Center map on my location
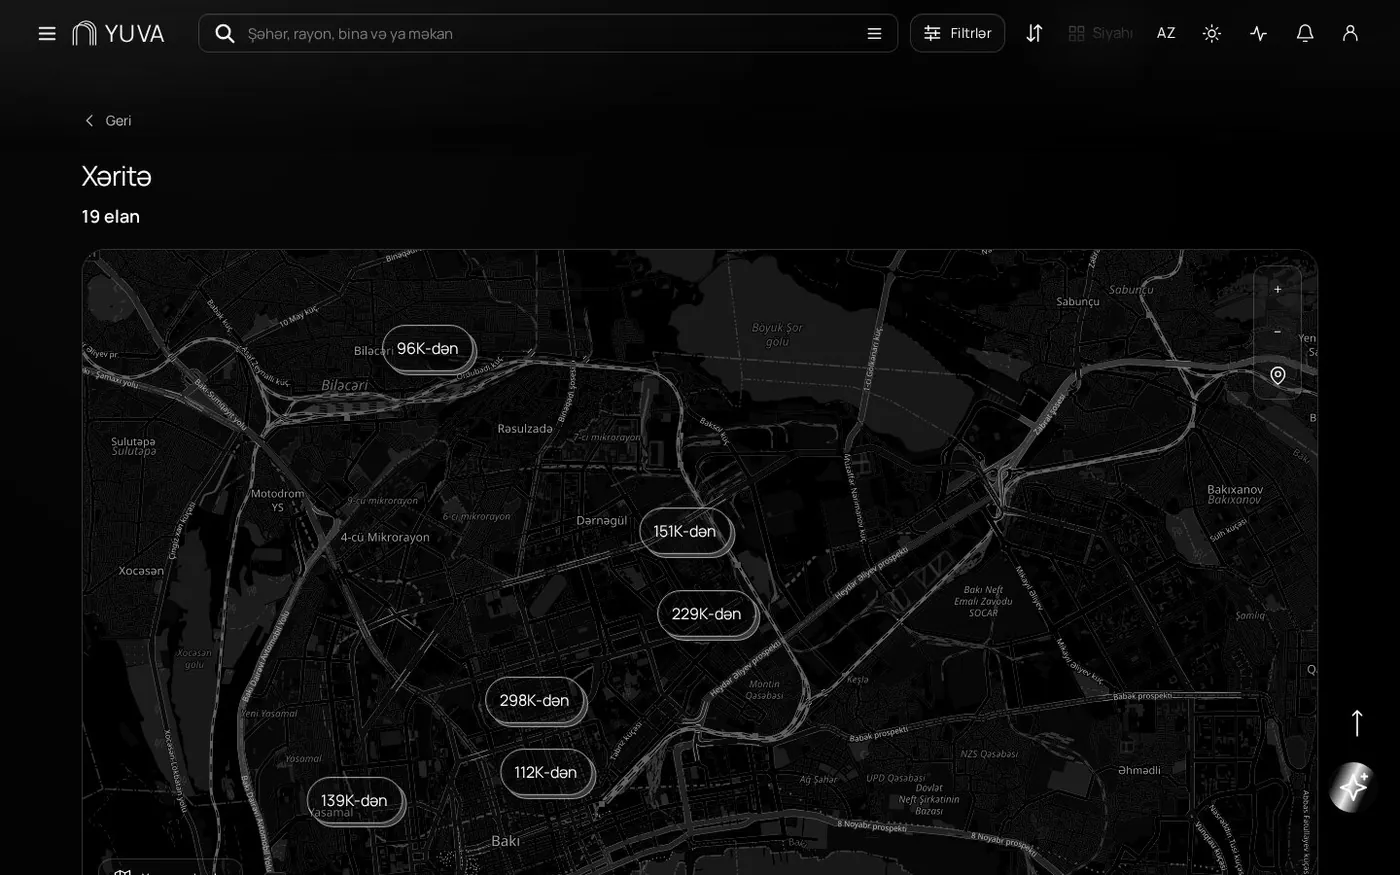The width and height of the screenshot is (1400, 875). (1277, 375)
